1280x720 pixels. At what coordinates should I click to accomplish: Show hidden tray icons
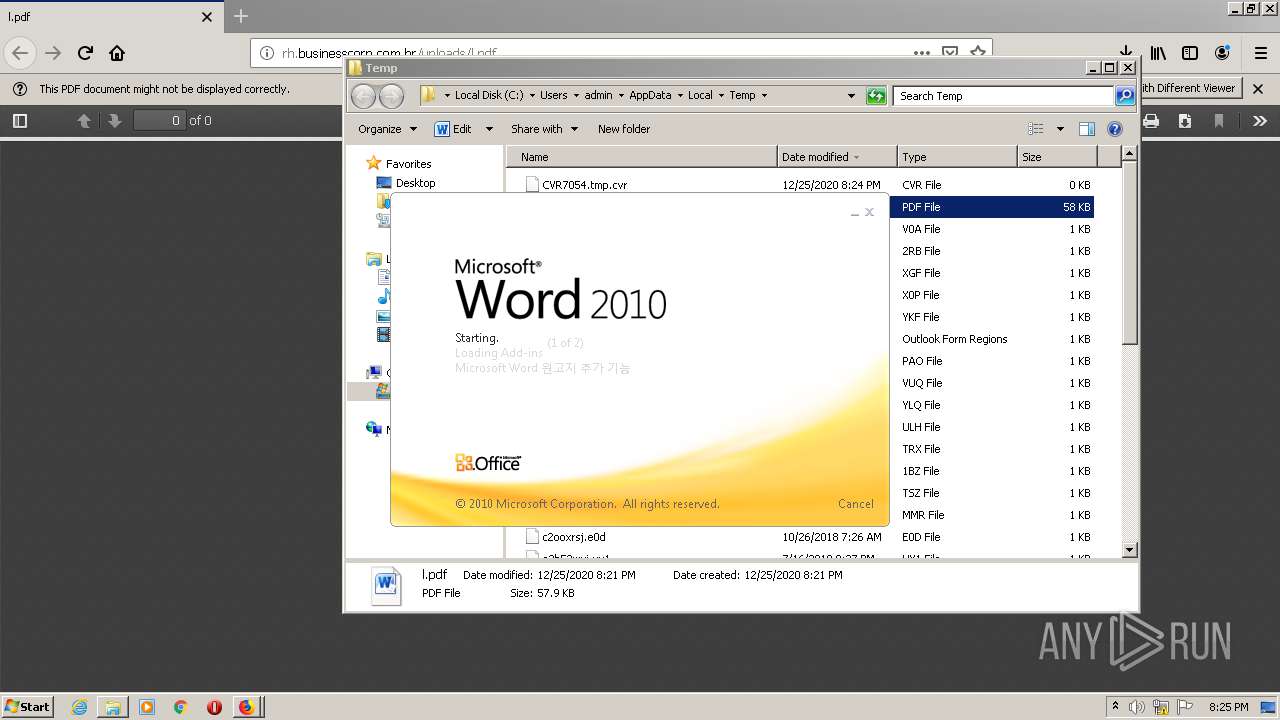pyautogui.click(x=1115, y=707)
